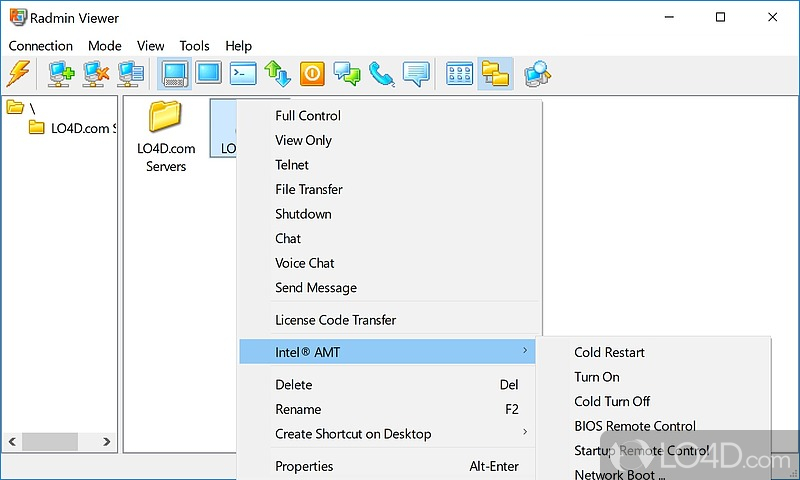
Task: Switch to icon view toolbar button
Action: pyautogui.click(x=460, y=74)
